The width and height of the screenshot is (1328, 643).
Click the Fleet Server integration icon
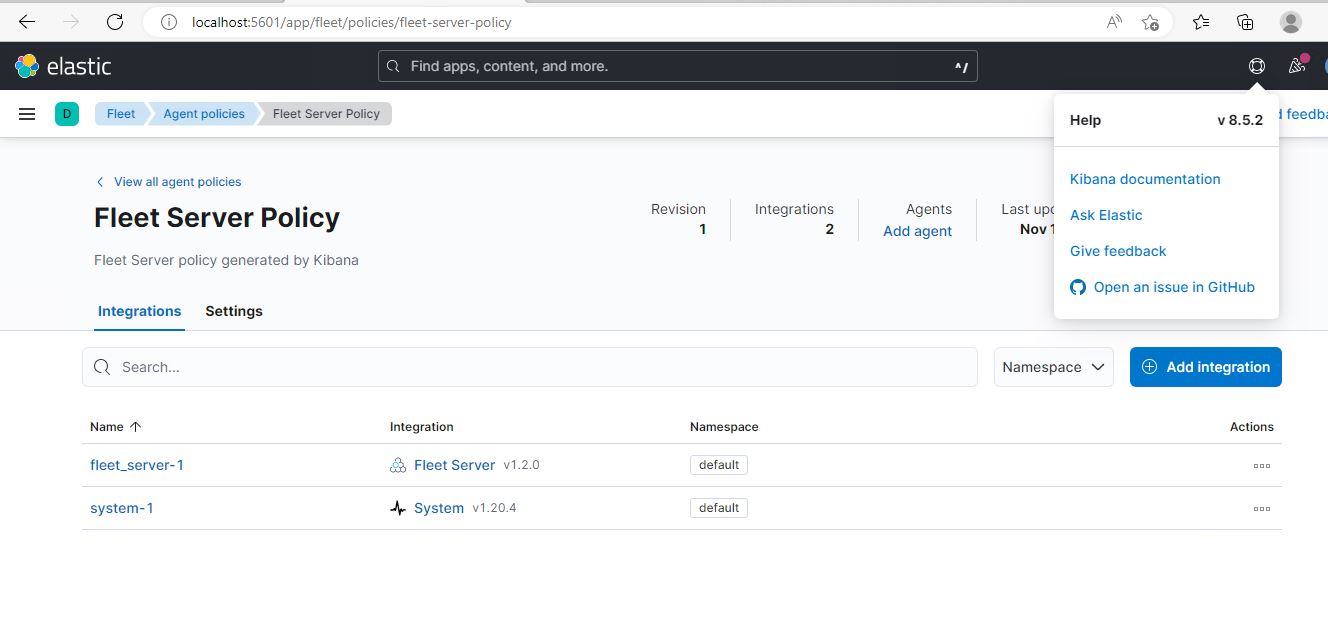pyautogui.click(x=397, y=464)
